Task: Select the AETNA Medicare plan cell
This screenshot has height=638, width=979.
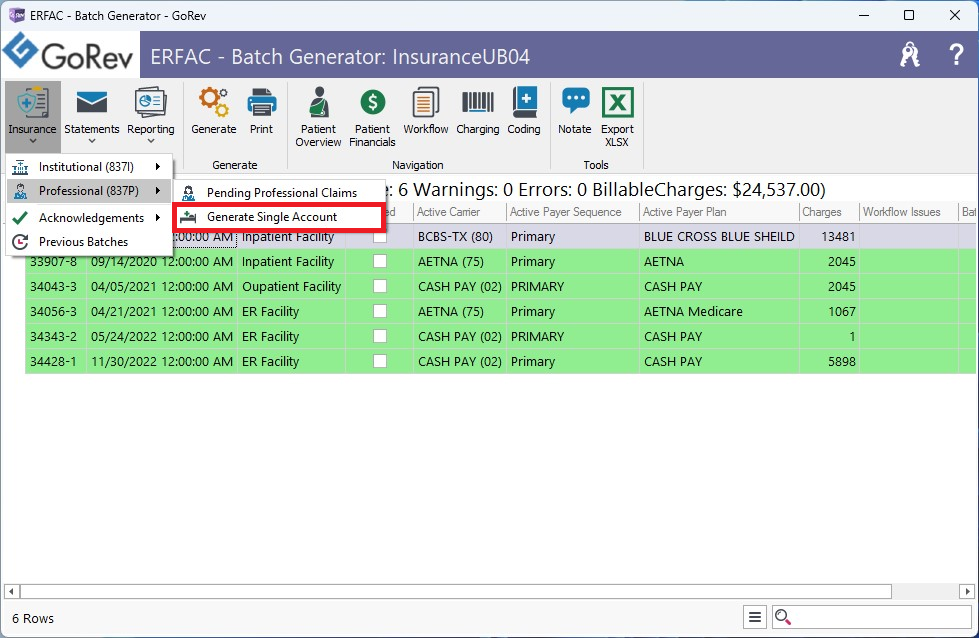Action: click(719, 312)
